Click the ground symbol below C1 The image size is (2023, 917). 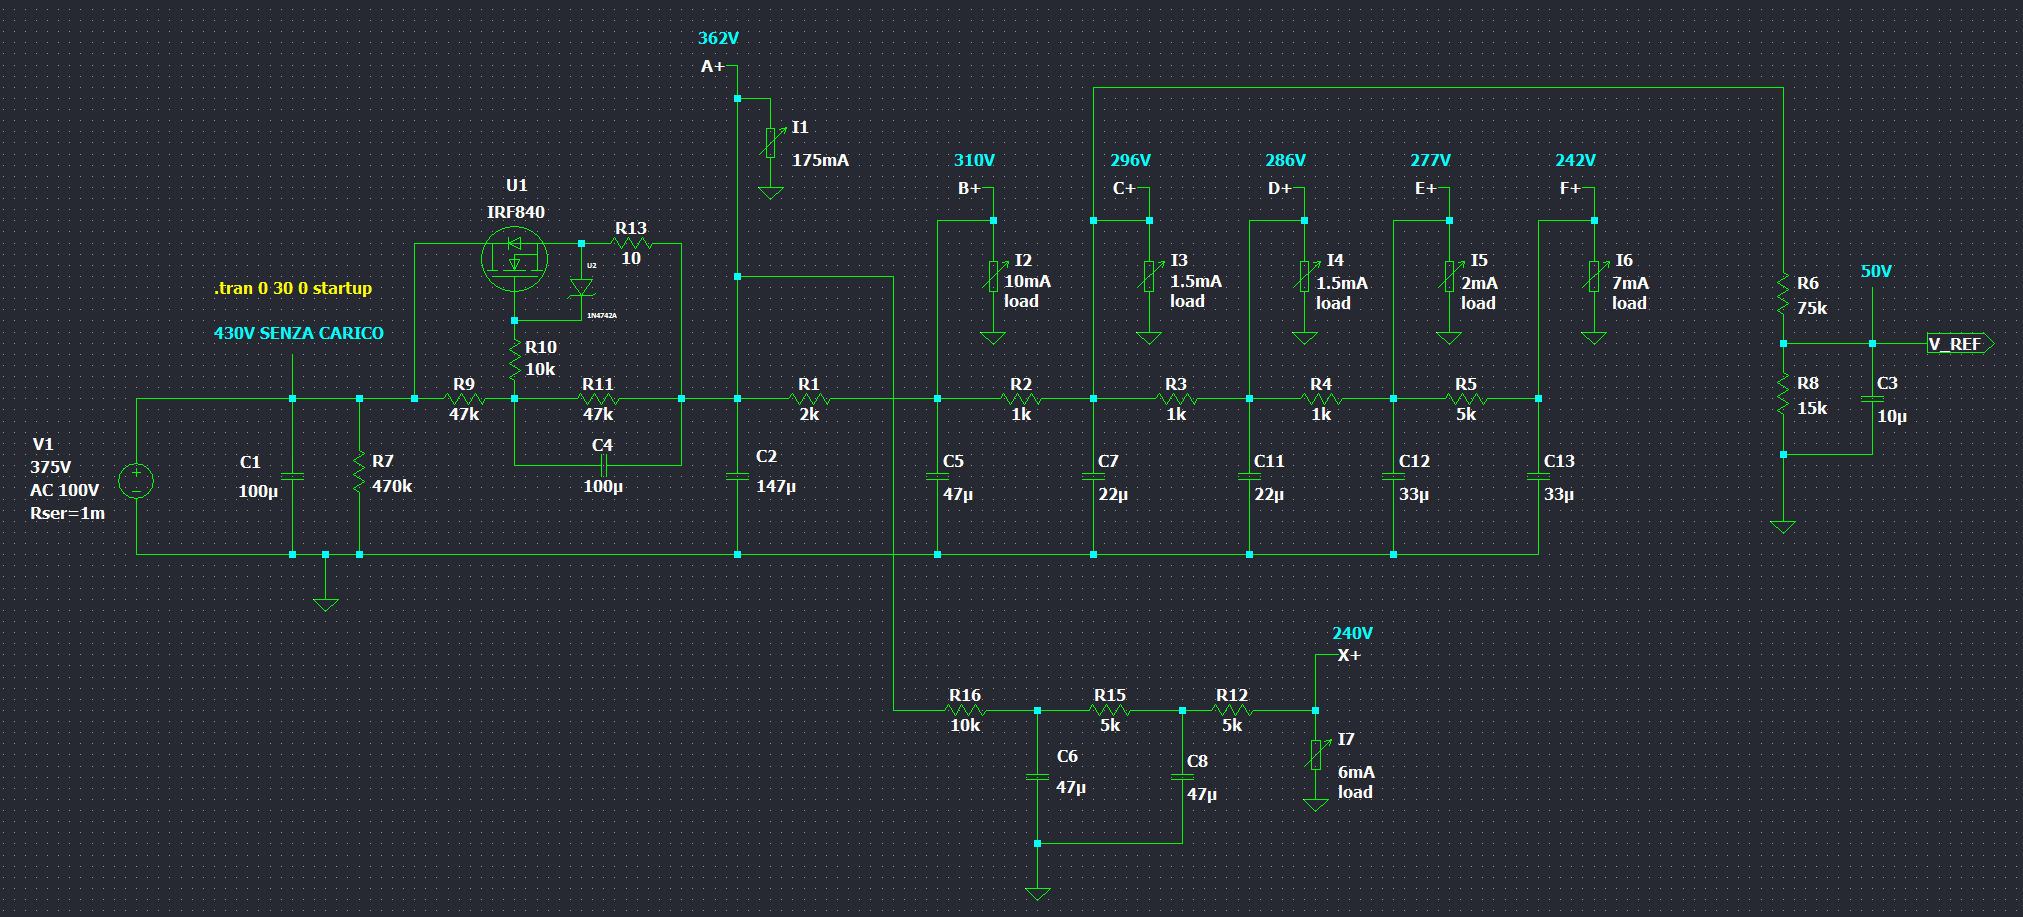point(325,603)
